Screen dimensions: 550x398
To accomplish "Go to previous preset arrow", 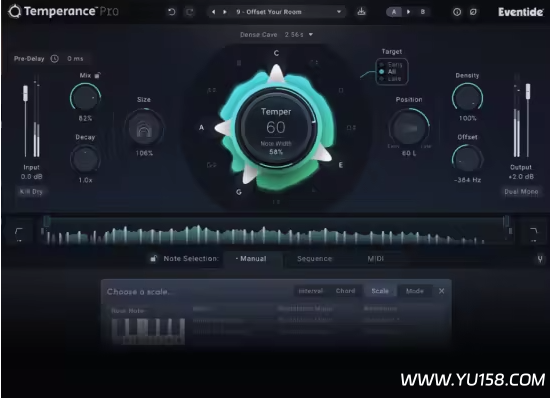I will click(x=213, y=12).
